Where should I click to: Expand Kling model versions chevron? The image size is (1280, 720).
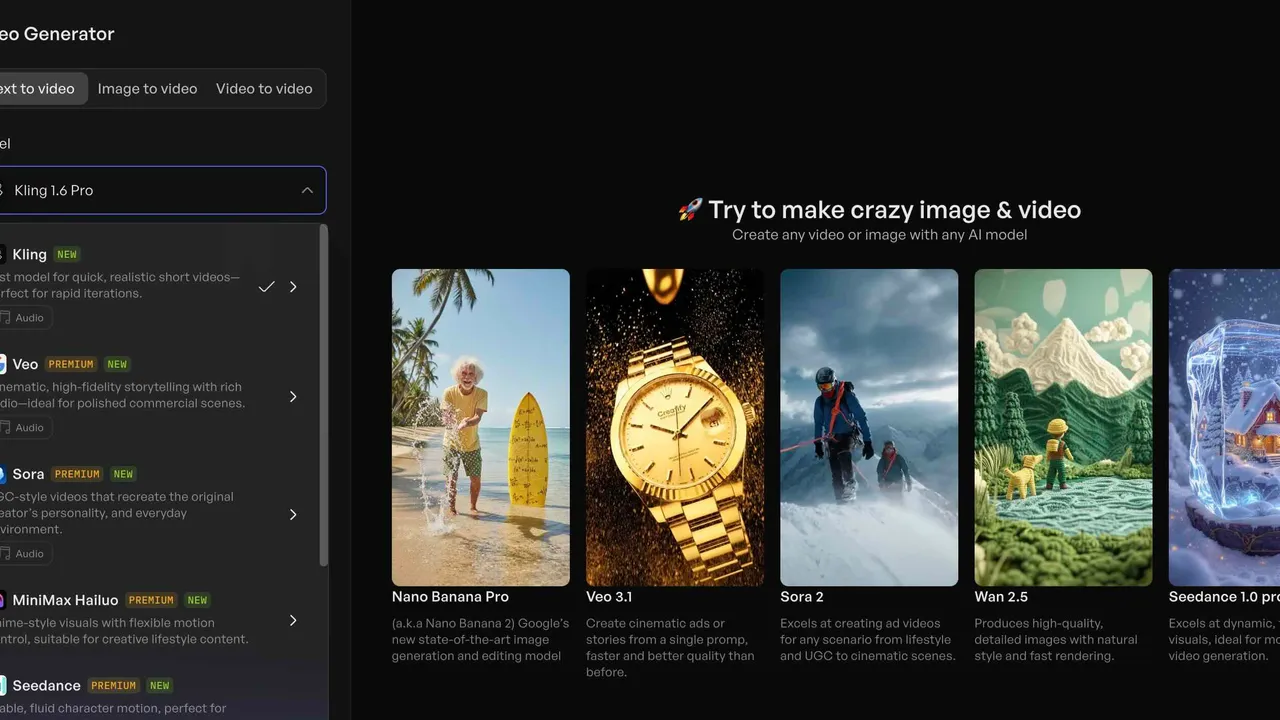click(x=293, y=287)
